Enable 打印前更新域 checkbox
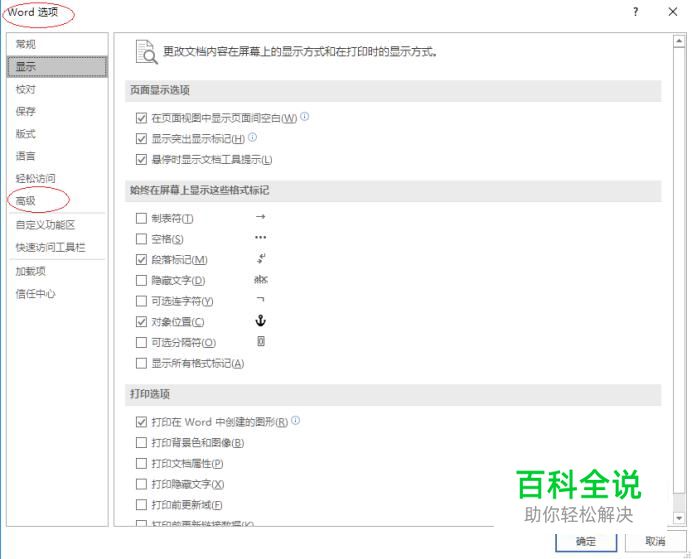Image resolution: width=692 pixels, height=559 pixels. coord(141,504)
